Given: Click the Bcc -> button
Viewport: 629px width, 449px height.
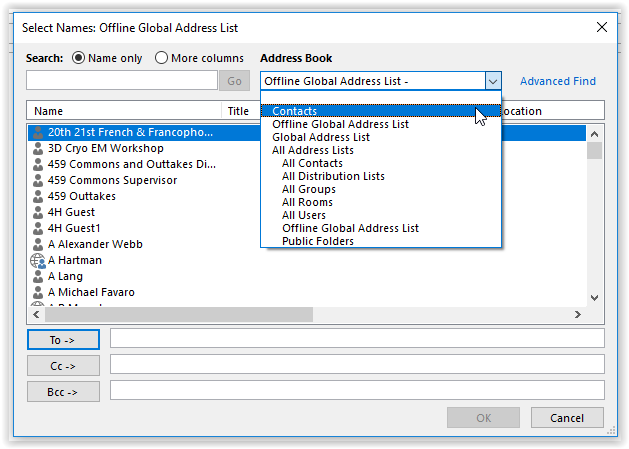Looking at the screenshot, I should click(x=63, y=392).
